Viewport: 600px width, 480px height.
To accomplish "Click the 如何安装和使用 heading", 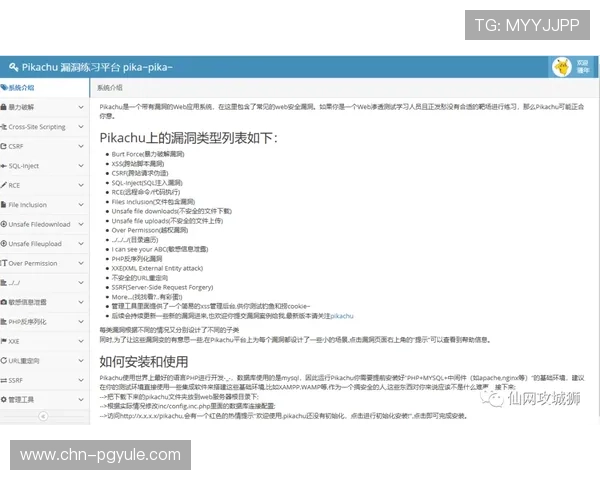I will [143, 362].
